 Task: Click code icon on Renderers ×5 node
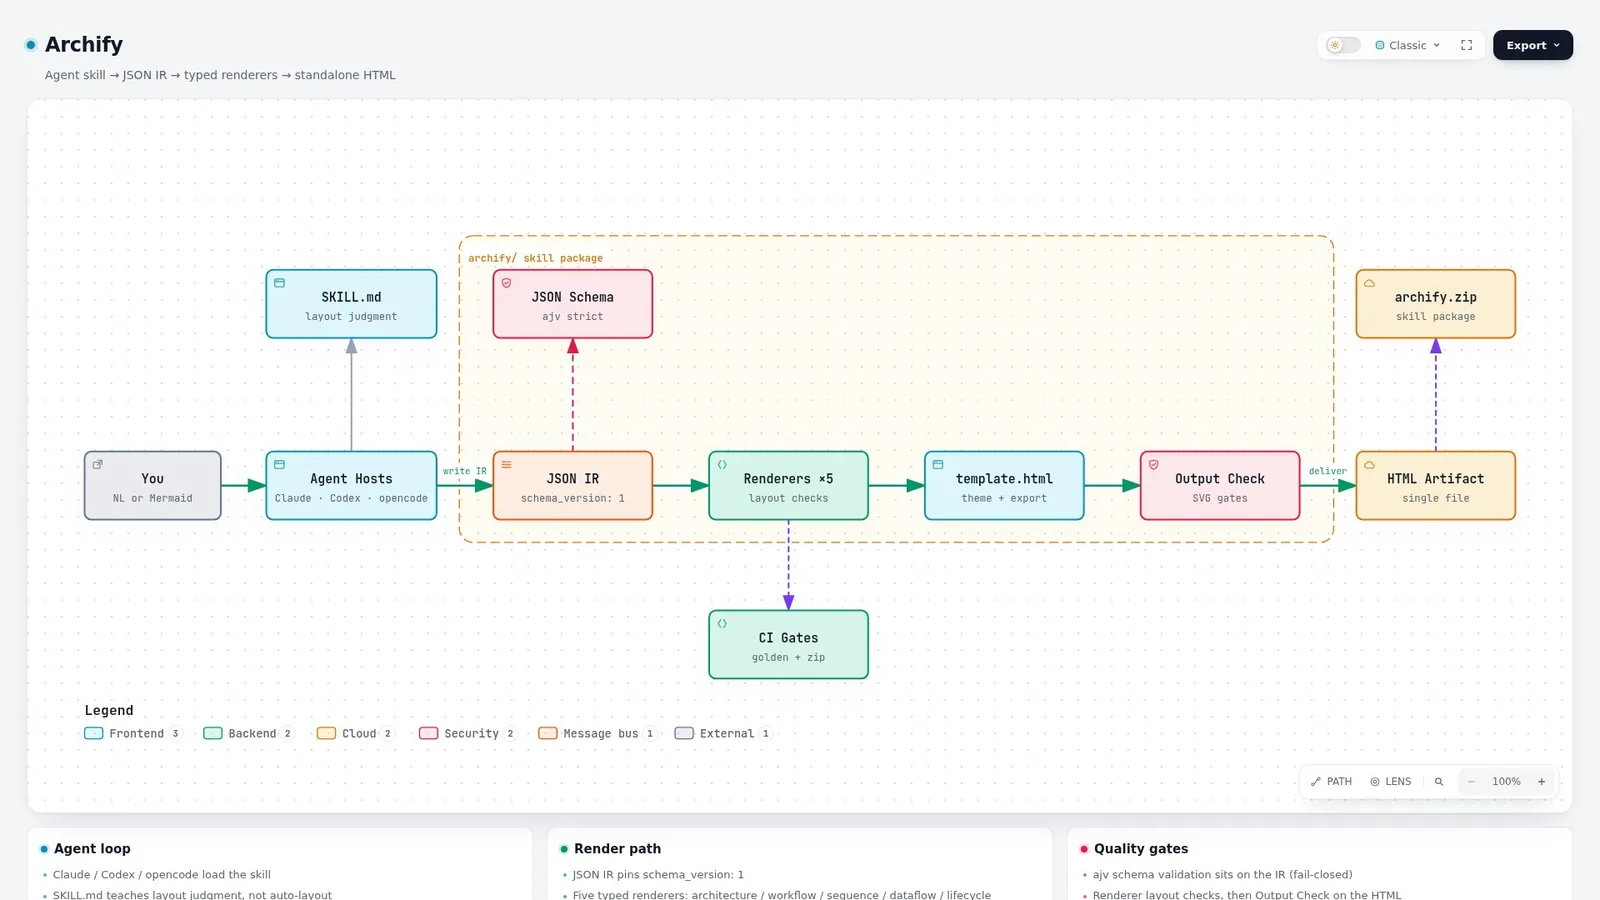point(722,464)
